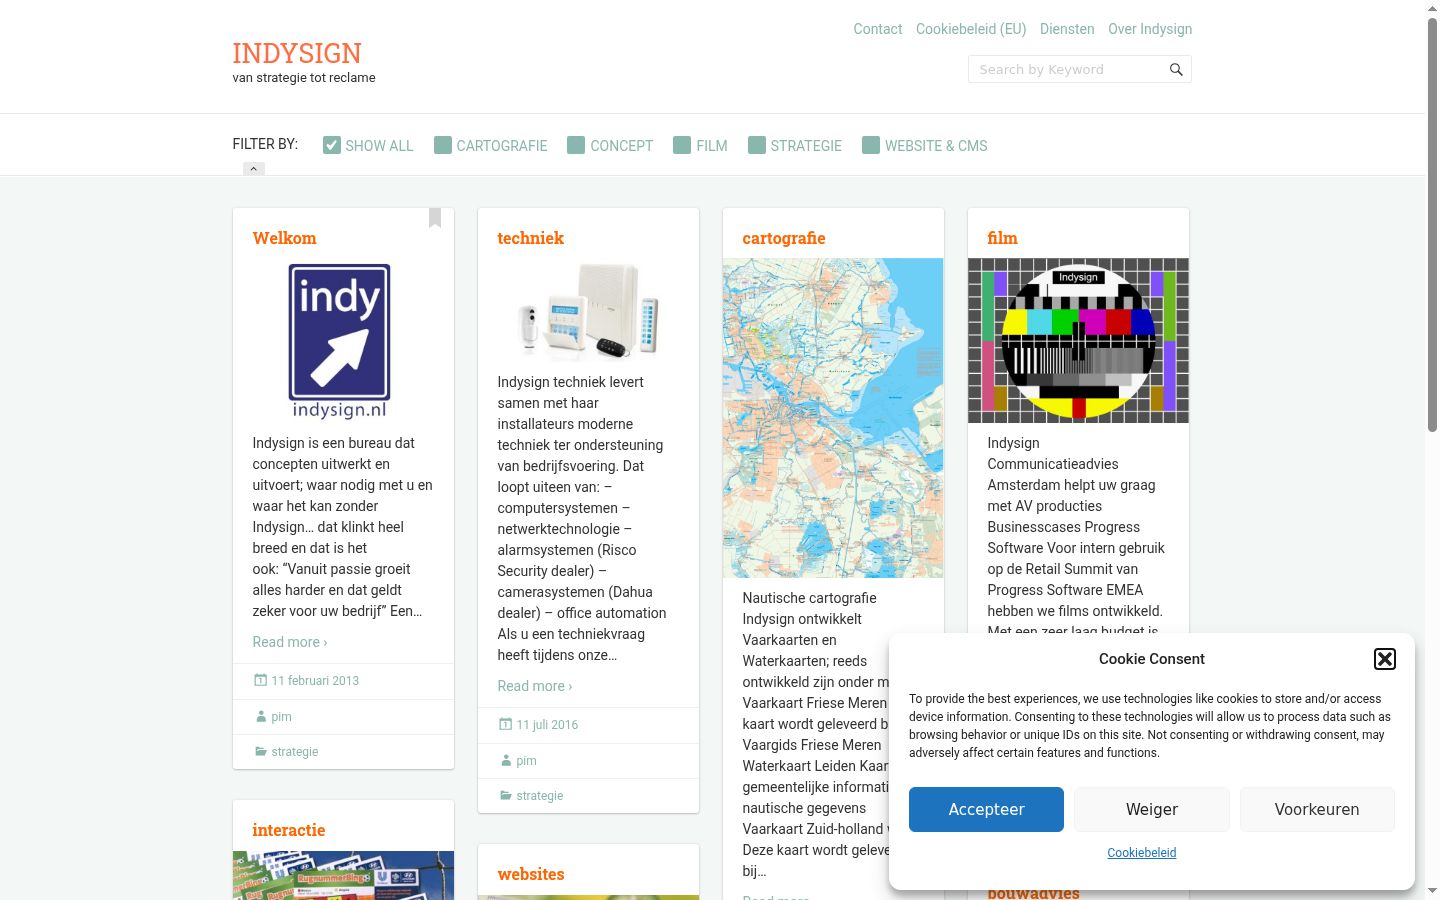1440x900 pixels.
Task: Open the film post title
Action: pos(1002,238)
